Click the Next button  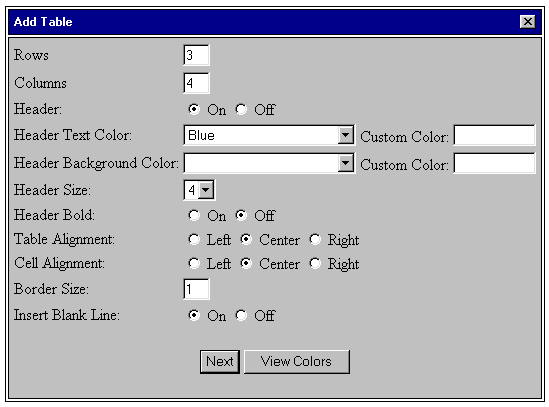click(x=220, y=361)
